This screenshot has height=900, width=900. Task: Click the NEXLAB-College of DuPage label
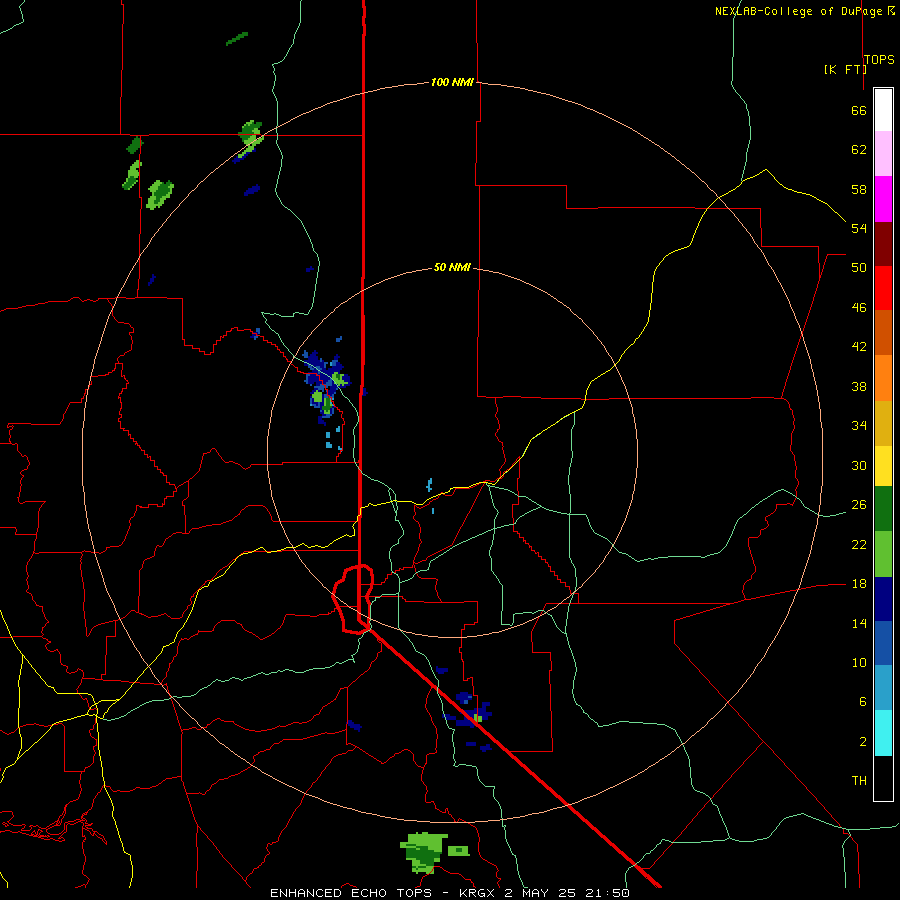tap(798, 11)
